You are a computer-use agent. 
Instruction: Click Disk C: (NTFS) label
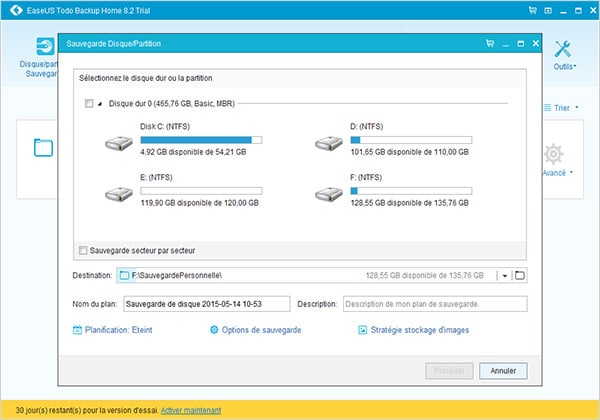[x=165, y=126]
